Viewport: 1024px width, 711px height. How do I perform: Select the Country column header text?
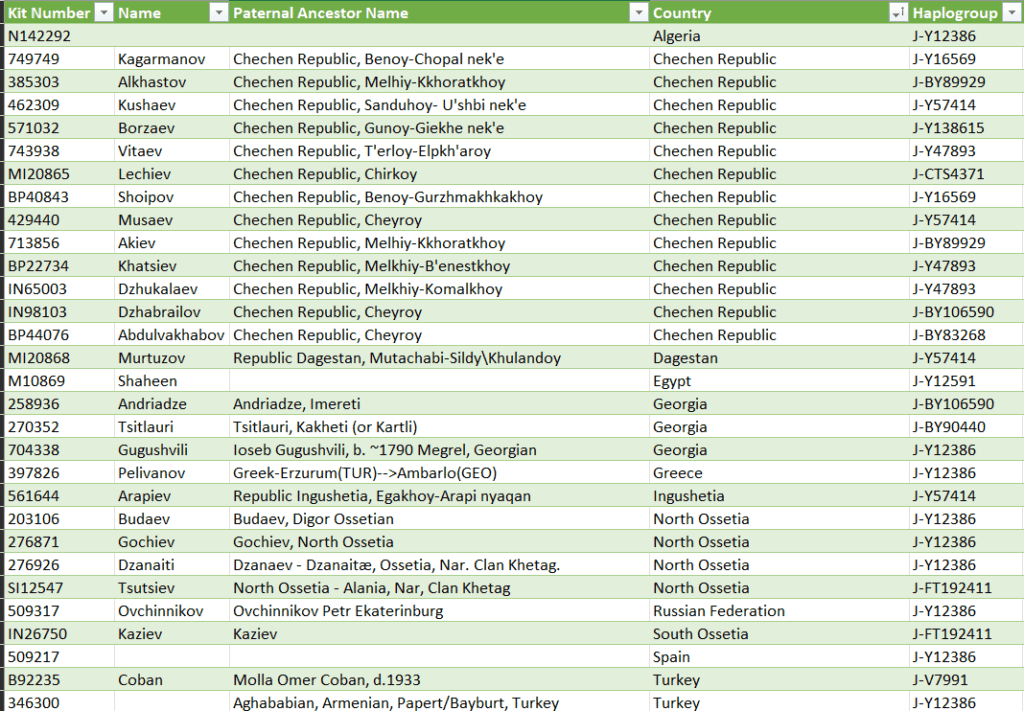click(682, 13)
